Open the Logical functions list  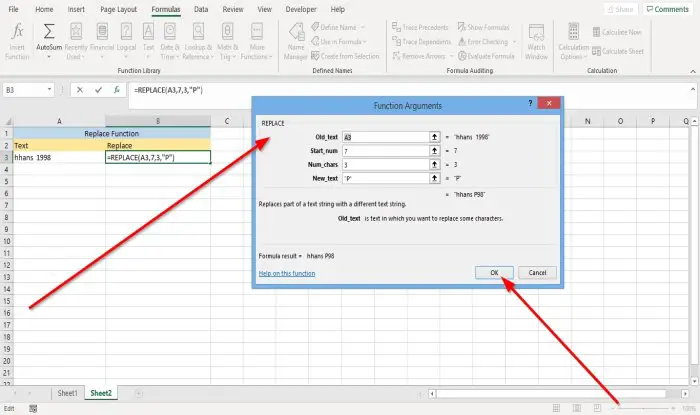tap(126, 41)
